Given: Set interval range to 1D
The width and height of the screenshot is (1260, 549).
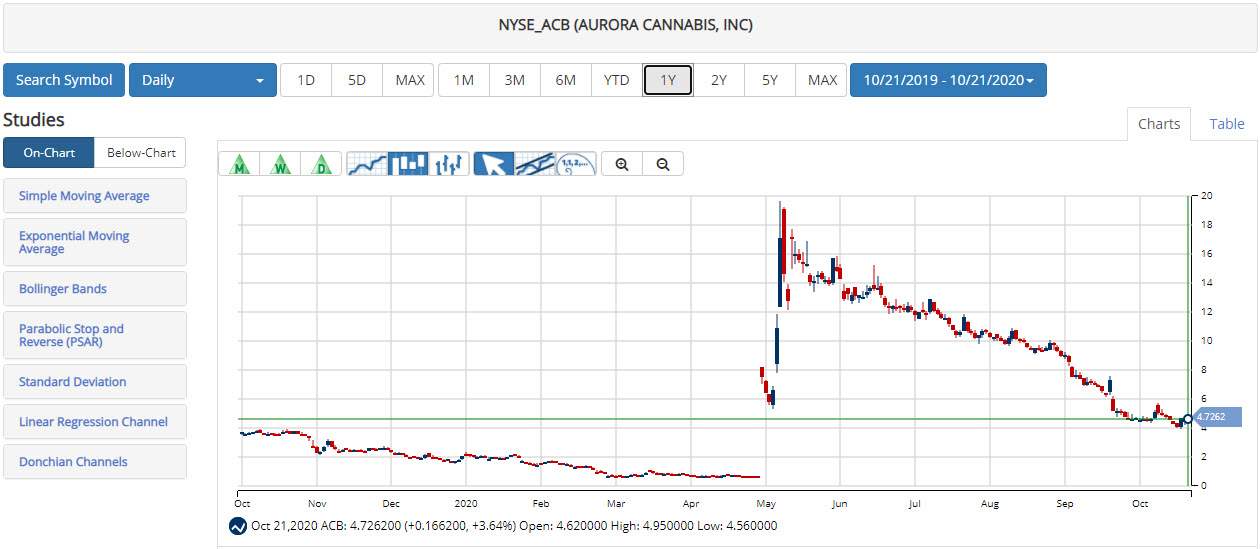Looking at the screenshot, I should [x=306, y=80].
